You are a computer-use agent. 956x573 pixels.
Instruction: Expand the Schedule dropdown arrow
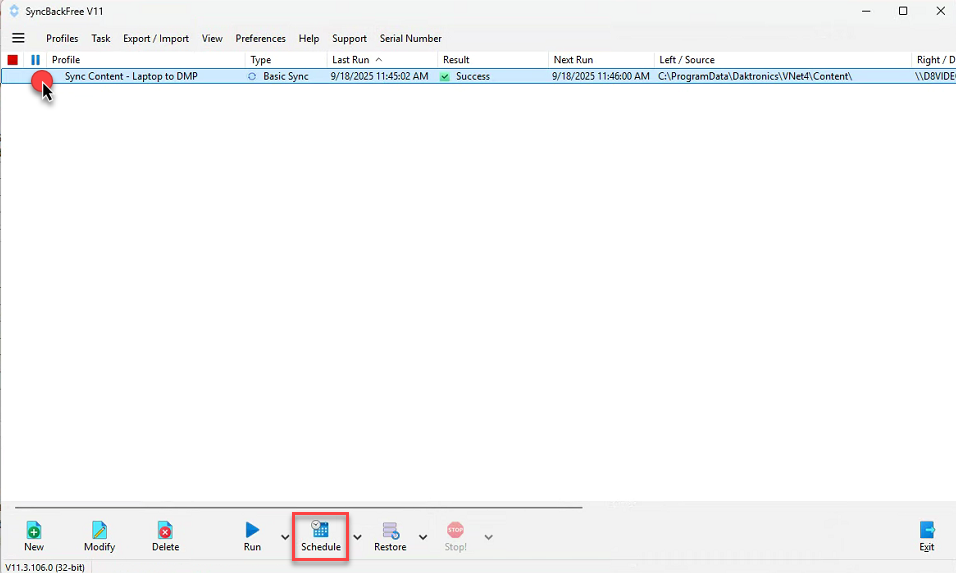(358, 537)
